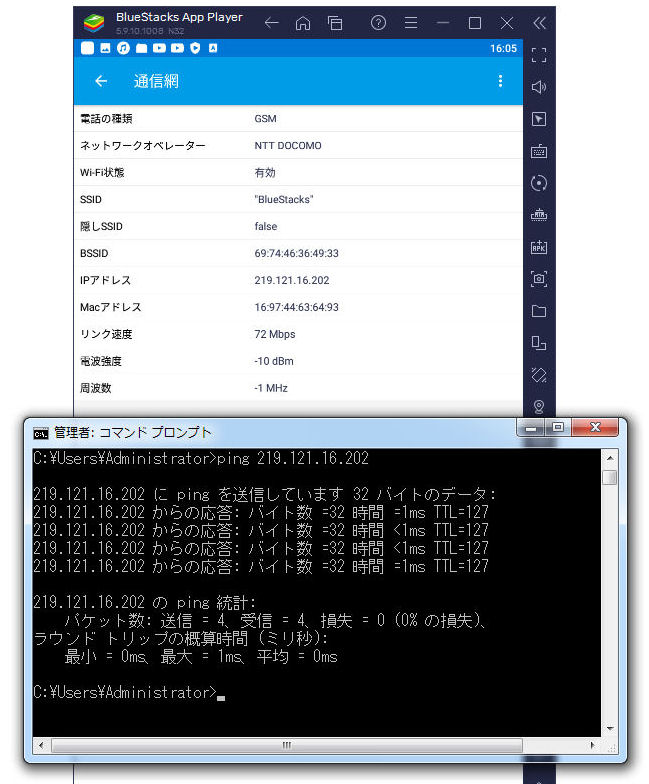Click the 16:05 clock in status bar
The width and height of the screenshot is (649, 784).
coord(503,48)
